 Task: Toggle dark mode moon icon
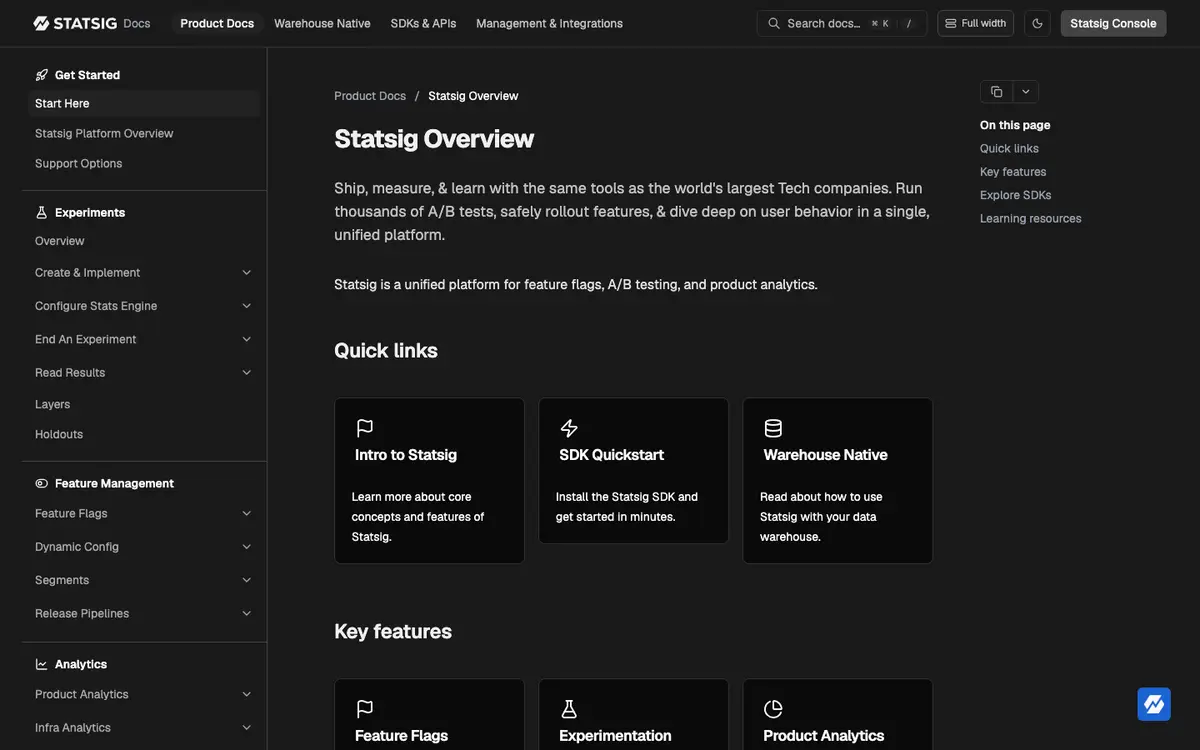[x=1037, y=23]
